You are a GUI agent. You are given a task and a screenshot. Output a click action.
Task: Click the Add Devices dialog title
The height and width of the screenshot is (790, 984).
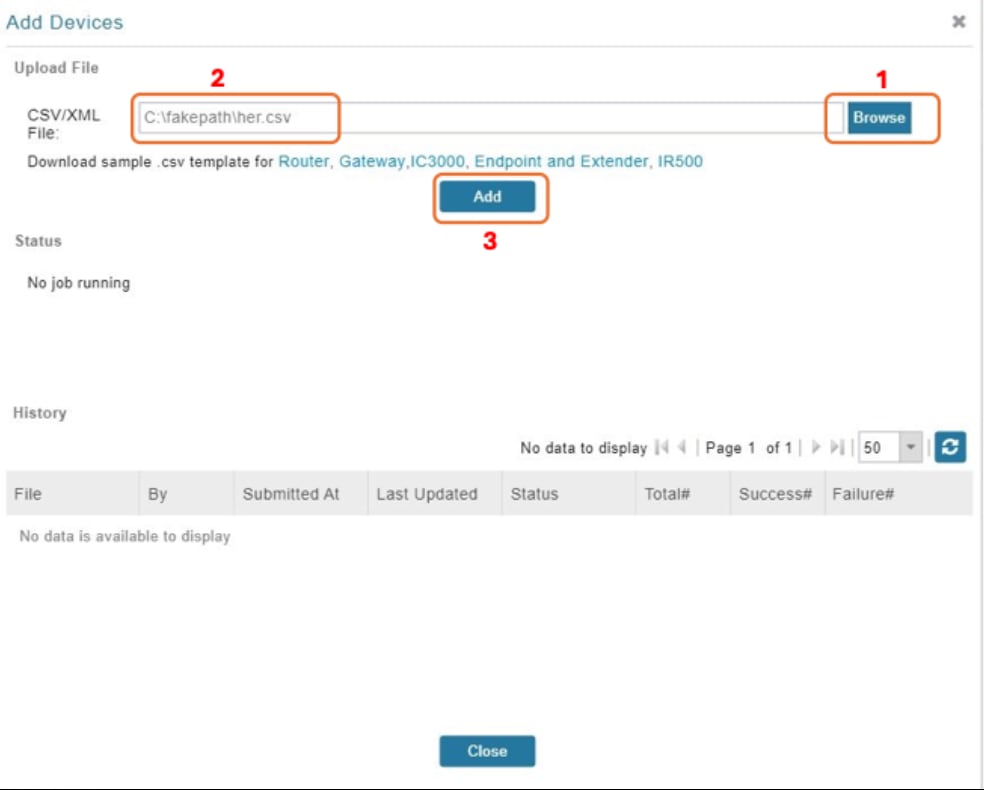point(65,23)
